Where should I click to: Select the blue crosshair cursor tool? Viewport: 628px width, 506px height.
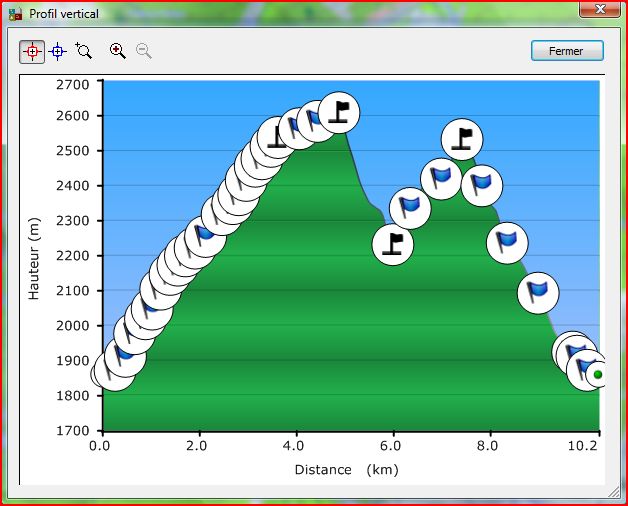pyautogui.click(x=58, y=51)
